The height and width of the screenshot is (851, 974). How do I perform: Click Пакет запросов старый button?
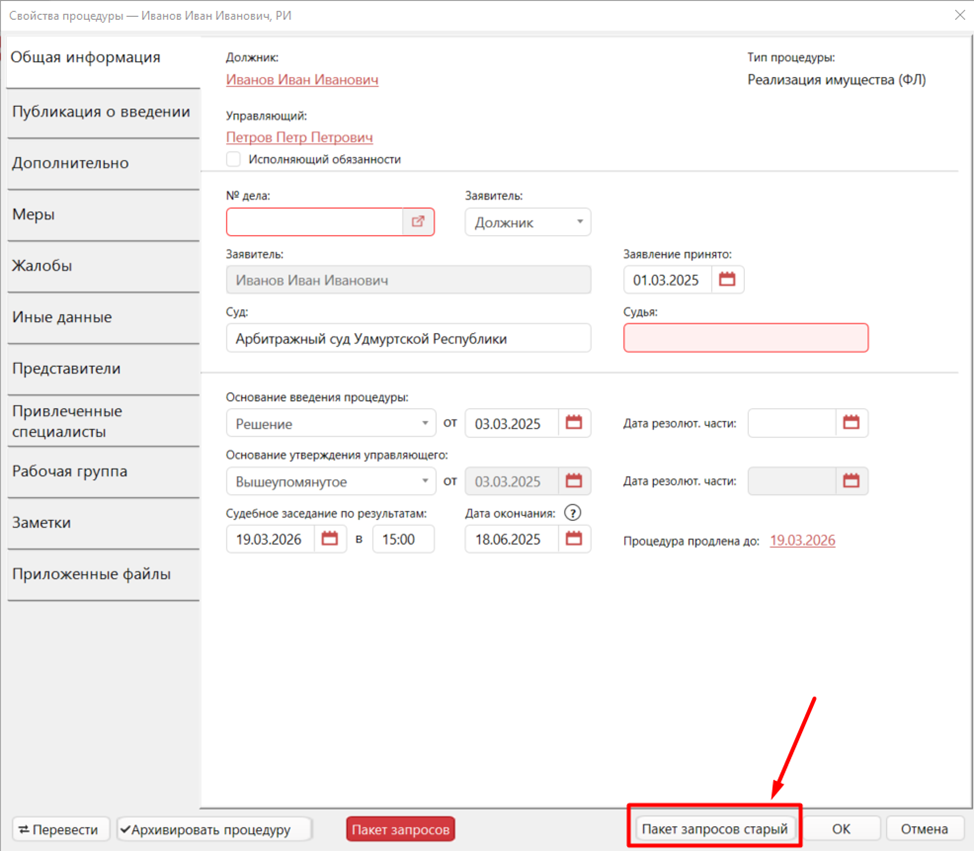(714, 829)
